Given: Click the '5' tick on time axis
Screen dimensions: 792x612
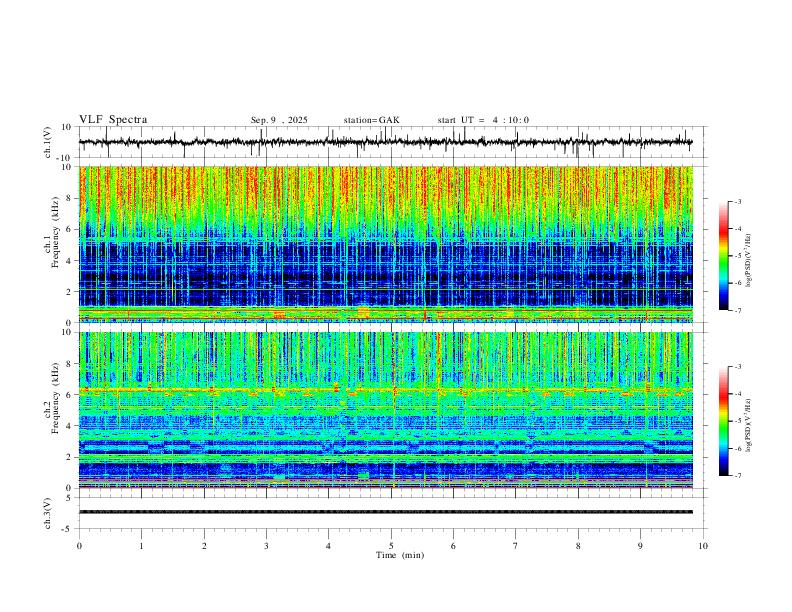Looking at the screenshot, I should pyautogui.click(x=391, y=546).
